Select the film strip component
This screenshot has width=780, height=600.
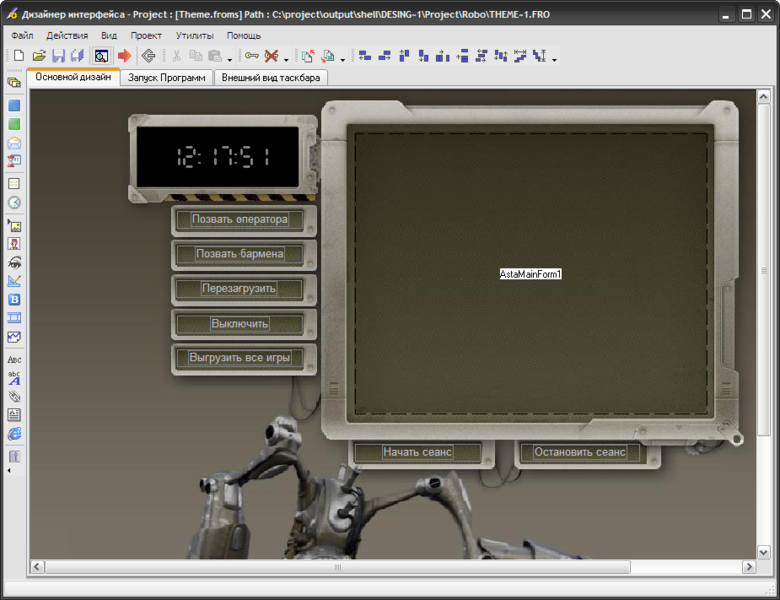14,318
